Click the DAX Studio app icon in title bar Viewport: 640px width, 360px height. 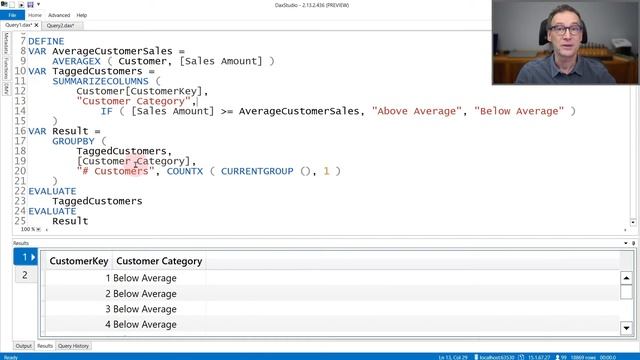[x=4, y=4]
